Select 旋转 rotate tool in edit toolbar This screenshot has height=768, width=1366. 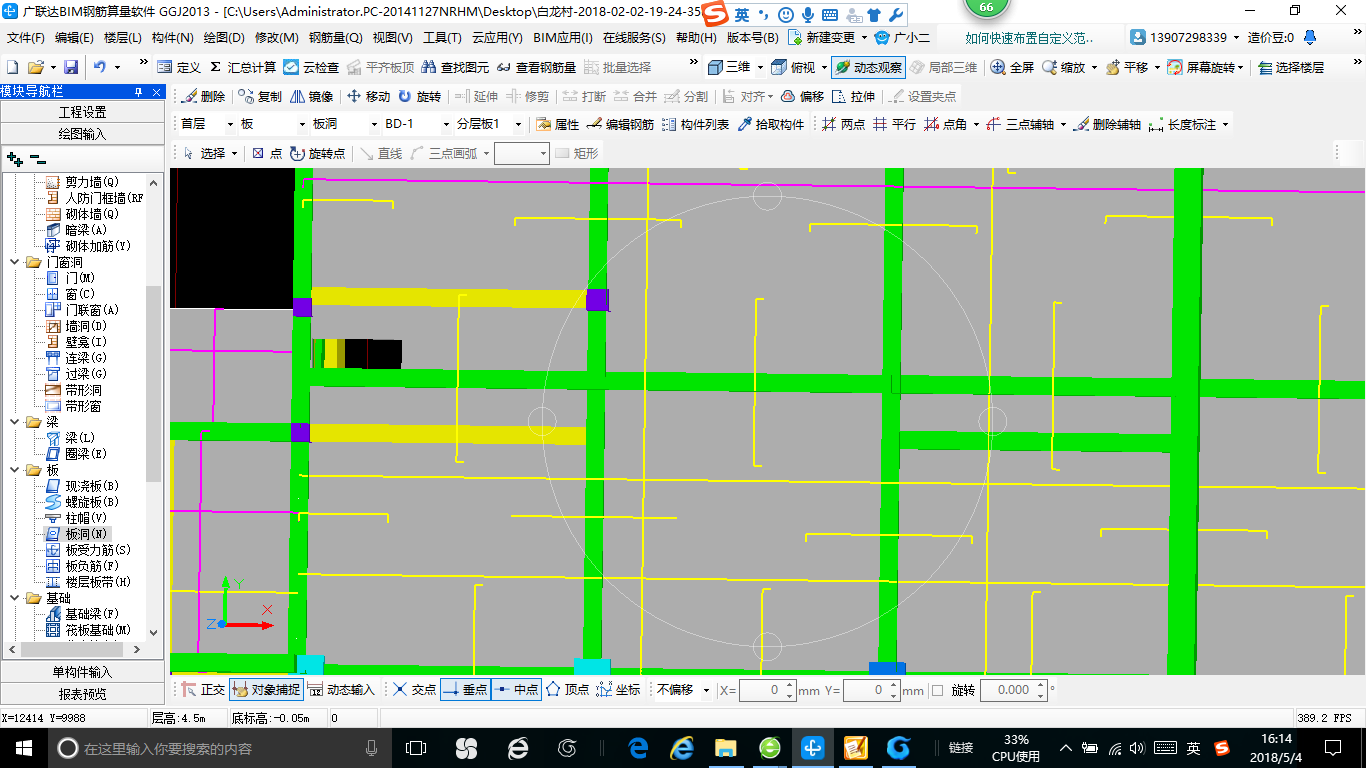coord(419,96)
